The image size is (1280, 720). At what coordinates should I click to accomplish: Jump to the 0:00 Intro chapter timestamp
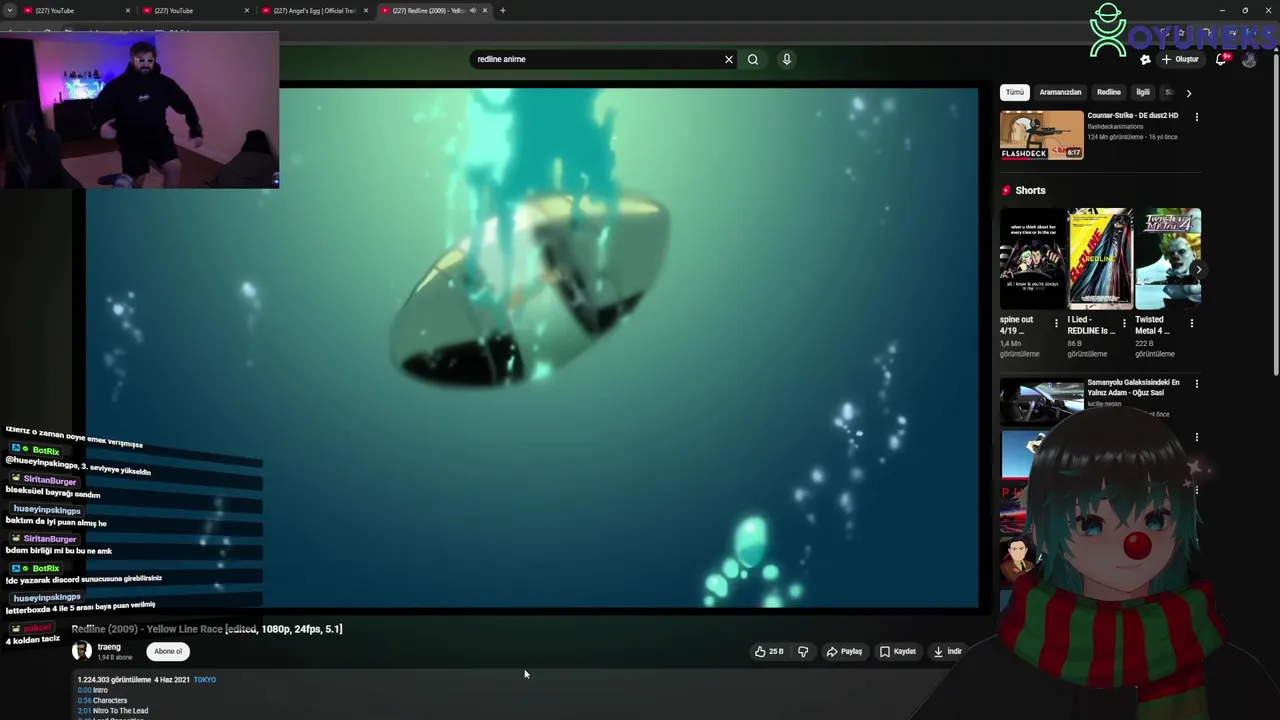click(x=84, y=690)
